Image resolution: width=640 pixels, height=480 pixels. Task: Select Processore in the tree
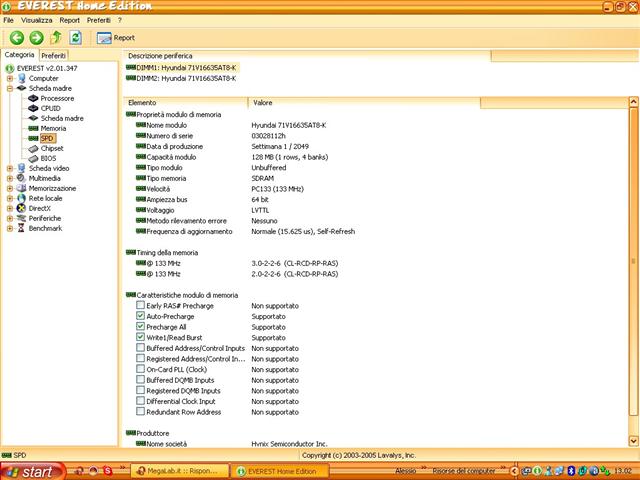pyautogui.click(x=57, y=98)
